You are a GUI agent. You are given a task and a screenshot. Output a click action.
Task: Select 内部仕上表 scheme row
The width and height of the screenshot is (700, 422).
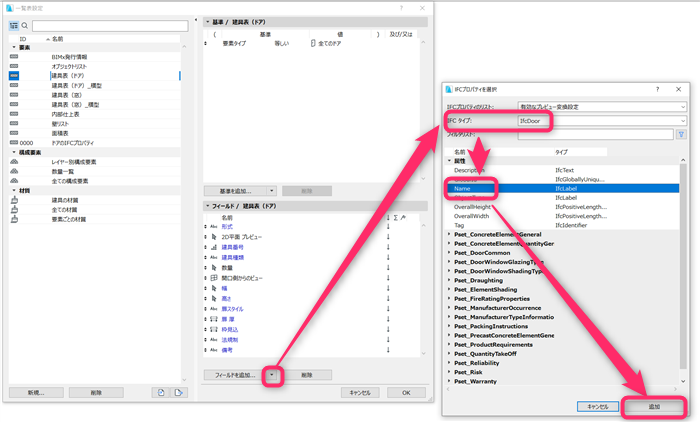95,114
